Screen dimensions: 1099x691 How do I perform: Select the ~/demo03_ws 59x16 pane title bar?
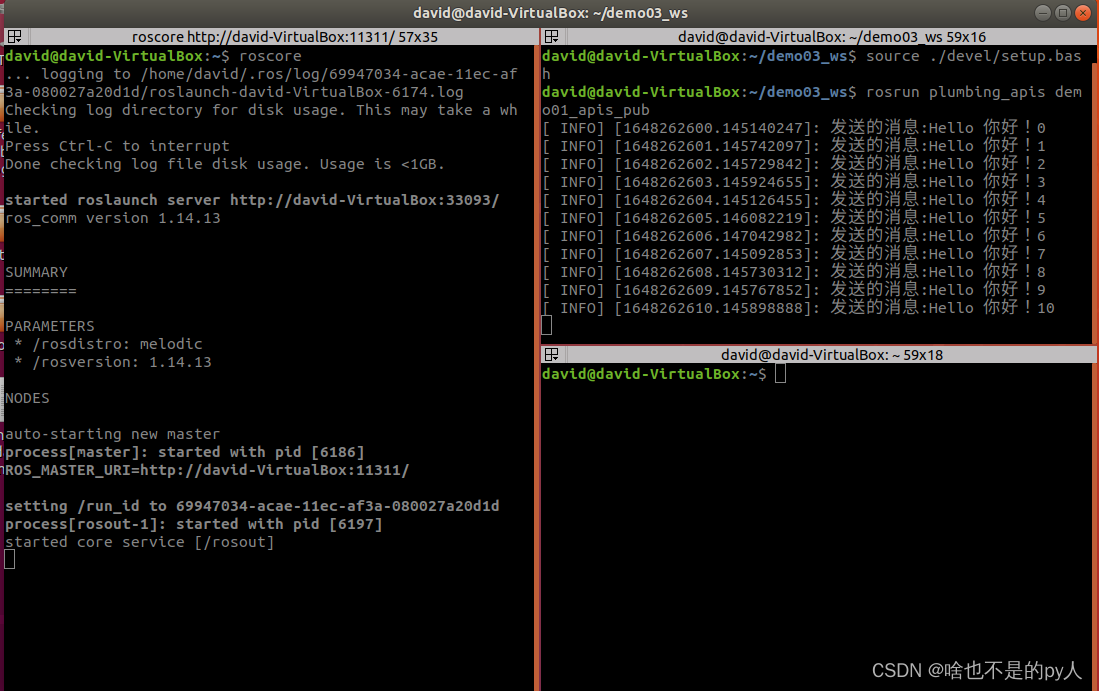tap(831, 36)
